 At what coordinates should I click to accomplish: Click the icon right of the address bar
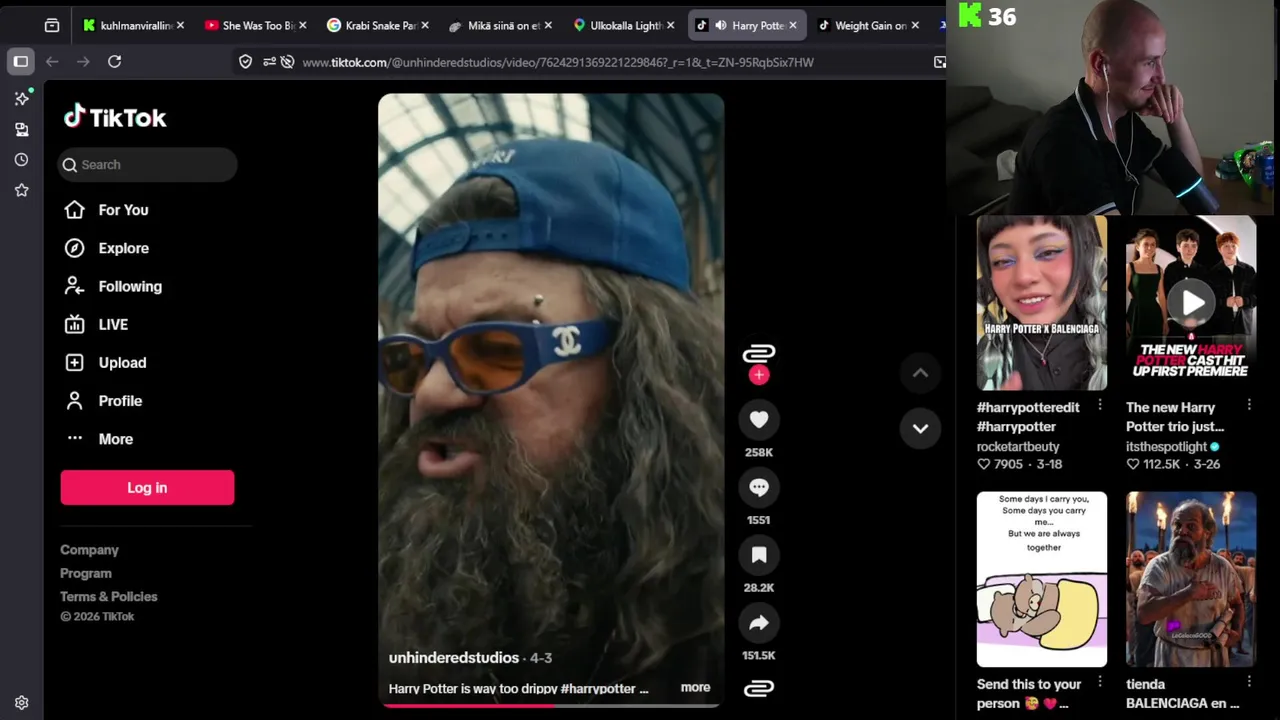939,62
